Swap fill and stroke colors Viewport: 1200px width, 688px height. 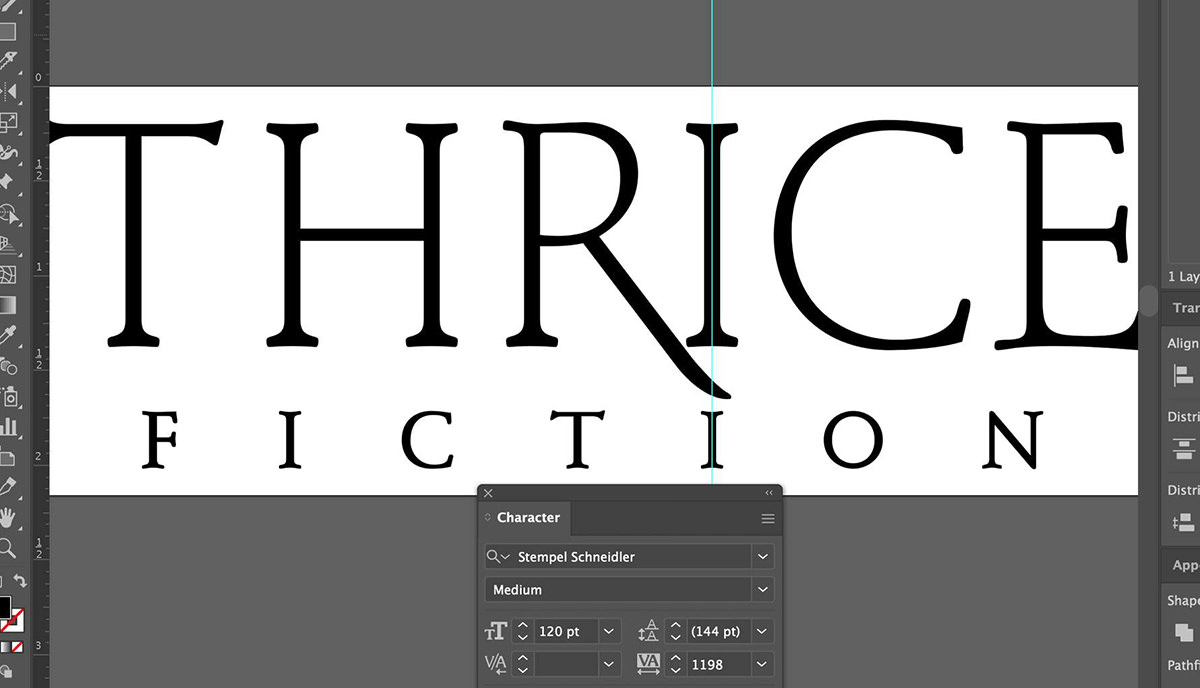(19, 581)
